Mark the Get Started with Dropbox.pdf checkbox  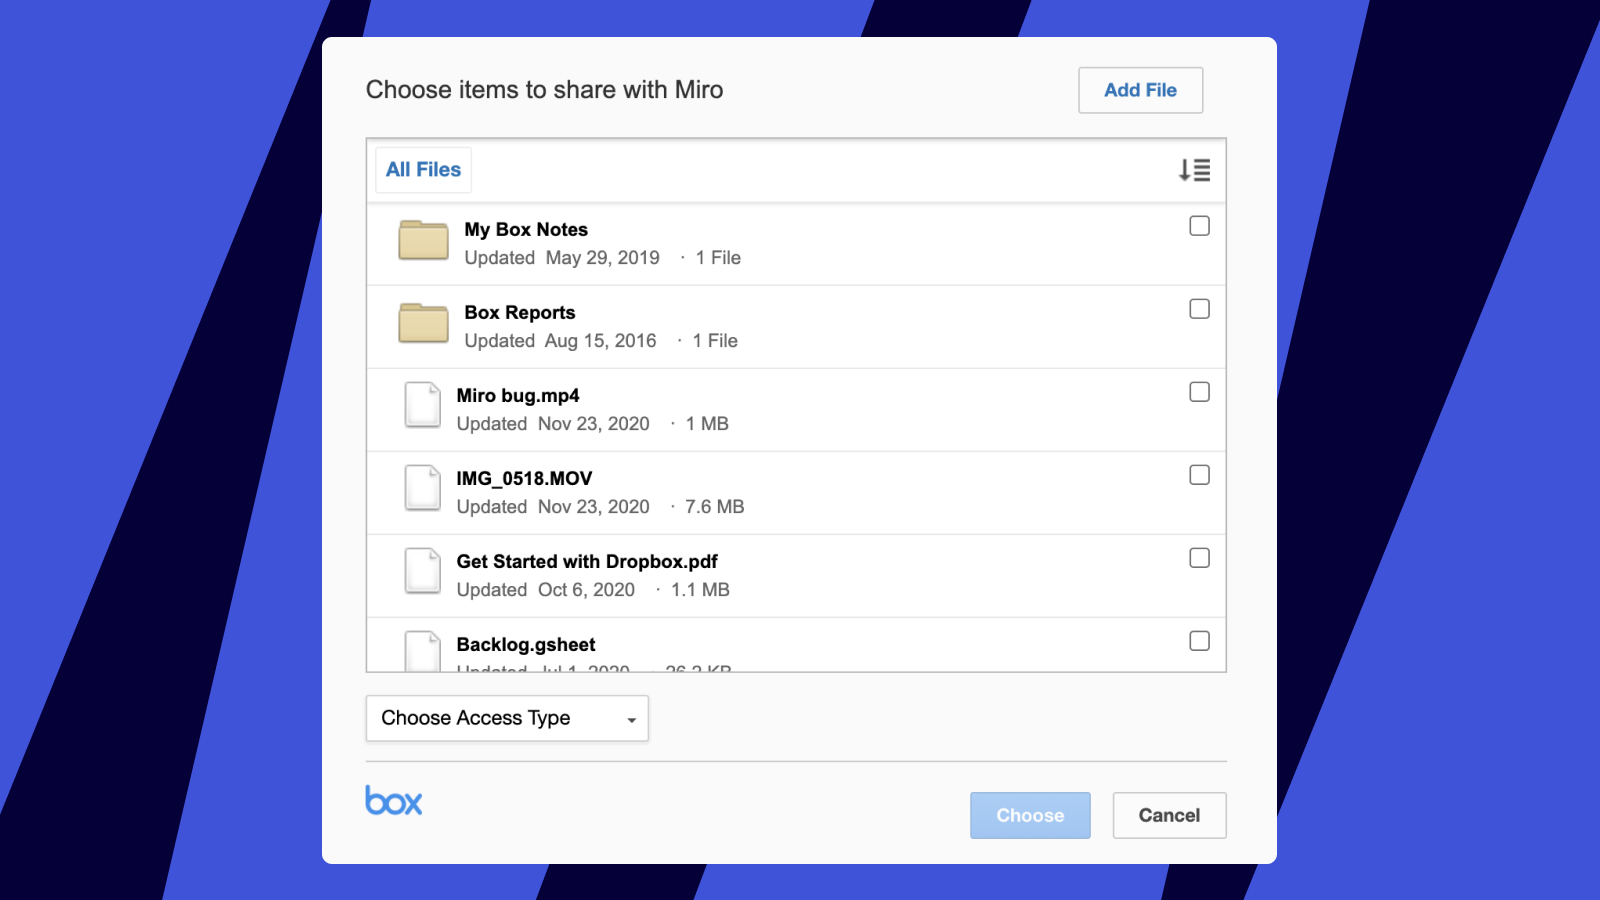[x=1199, y=558]
